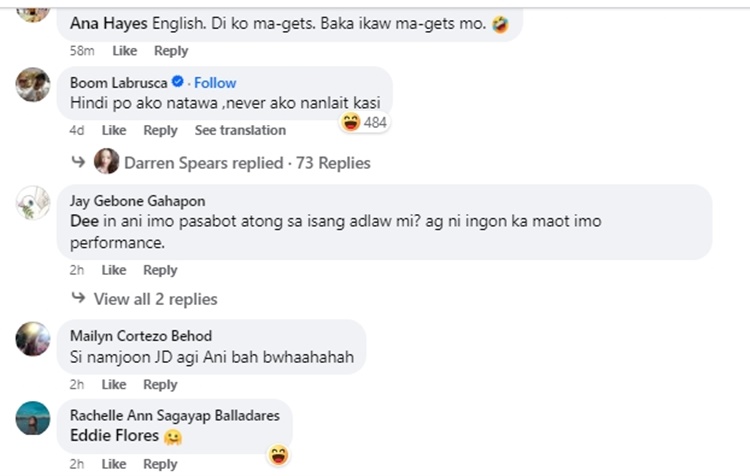Viewport: 750px width, 476px height.
Task: Reply to Rachelle Ann Sagayap Balladares' comment
Action: (x=160, y=464)
